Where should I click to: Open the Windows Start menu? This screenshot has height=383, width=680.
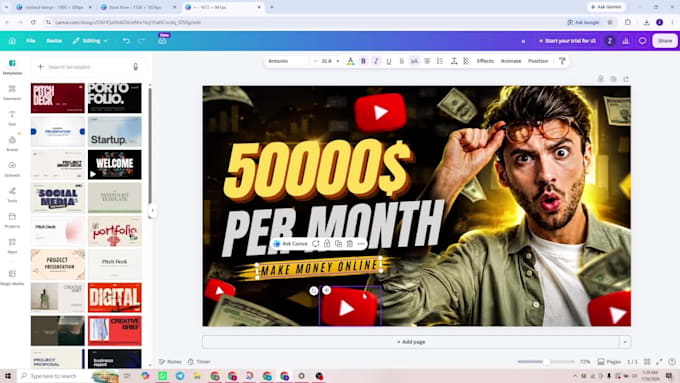[7, 376]
